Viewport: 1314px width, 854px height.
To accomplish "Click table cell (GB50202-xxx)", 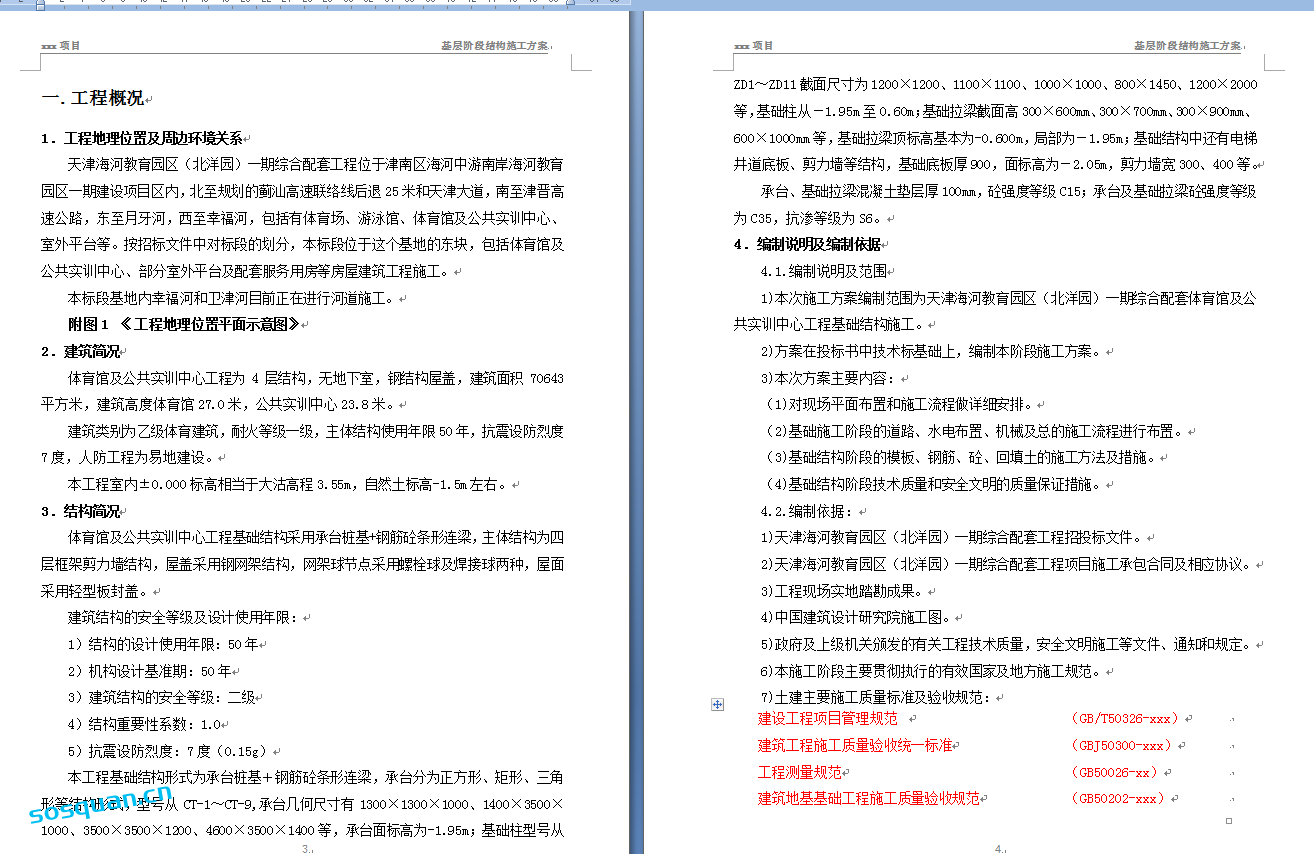I will 1117,799.
